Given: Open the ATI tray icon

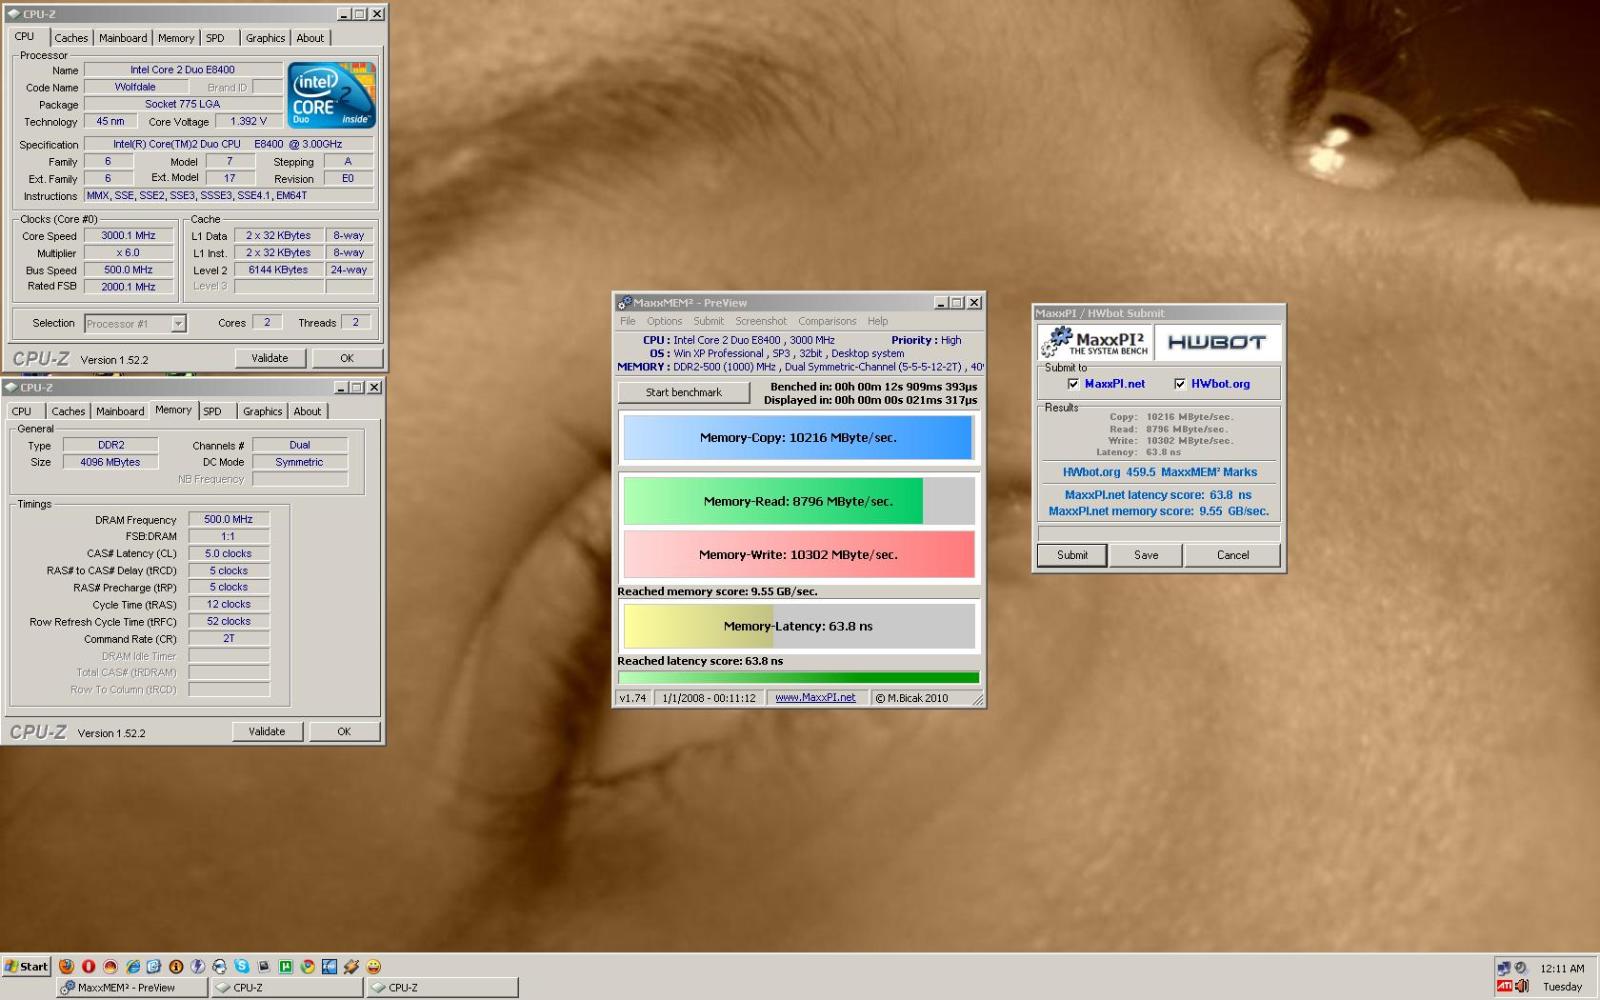Looking at the screenshot, I should pos(1504,986).
